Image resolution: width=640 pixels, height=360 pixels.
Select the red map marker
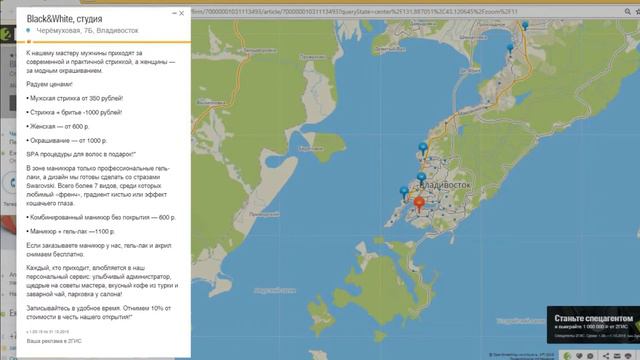tap(419, 204)
